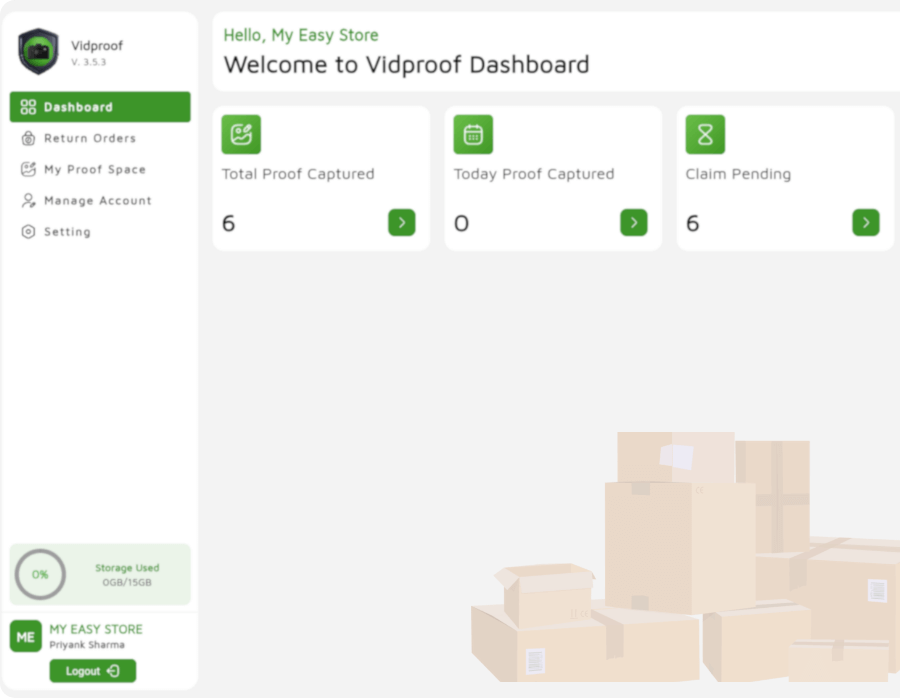This screenshot has width=900, height=698.
Task: Open Total Proof Captured arrow button
Action: point(401,222)
